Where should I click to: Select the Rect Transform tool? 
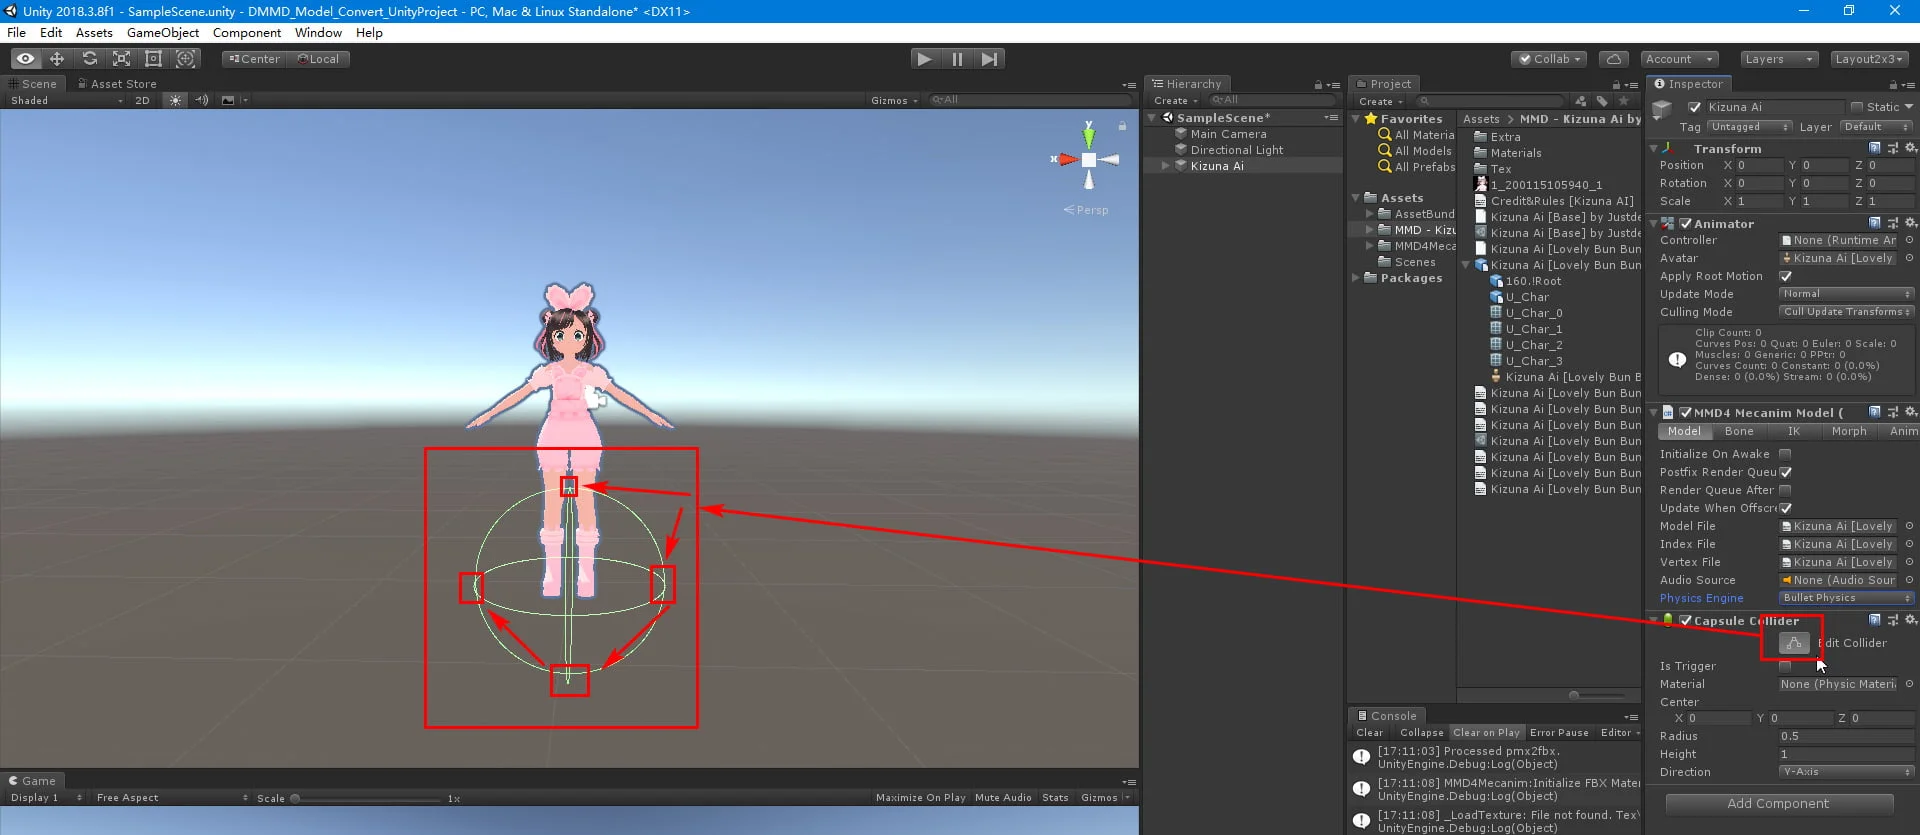(153, 59)
